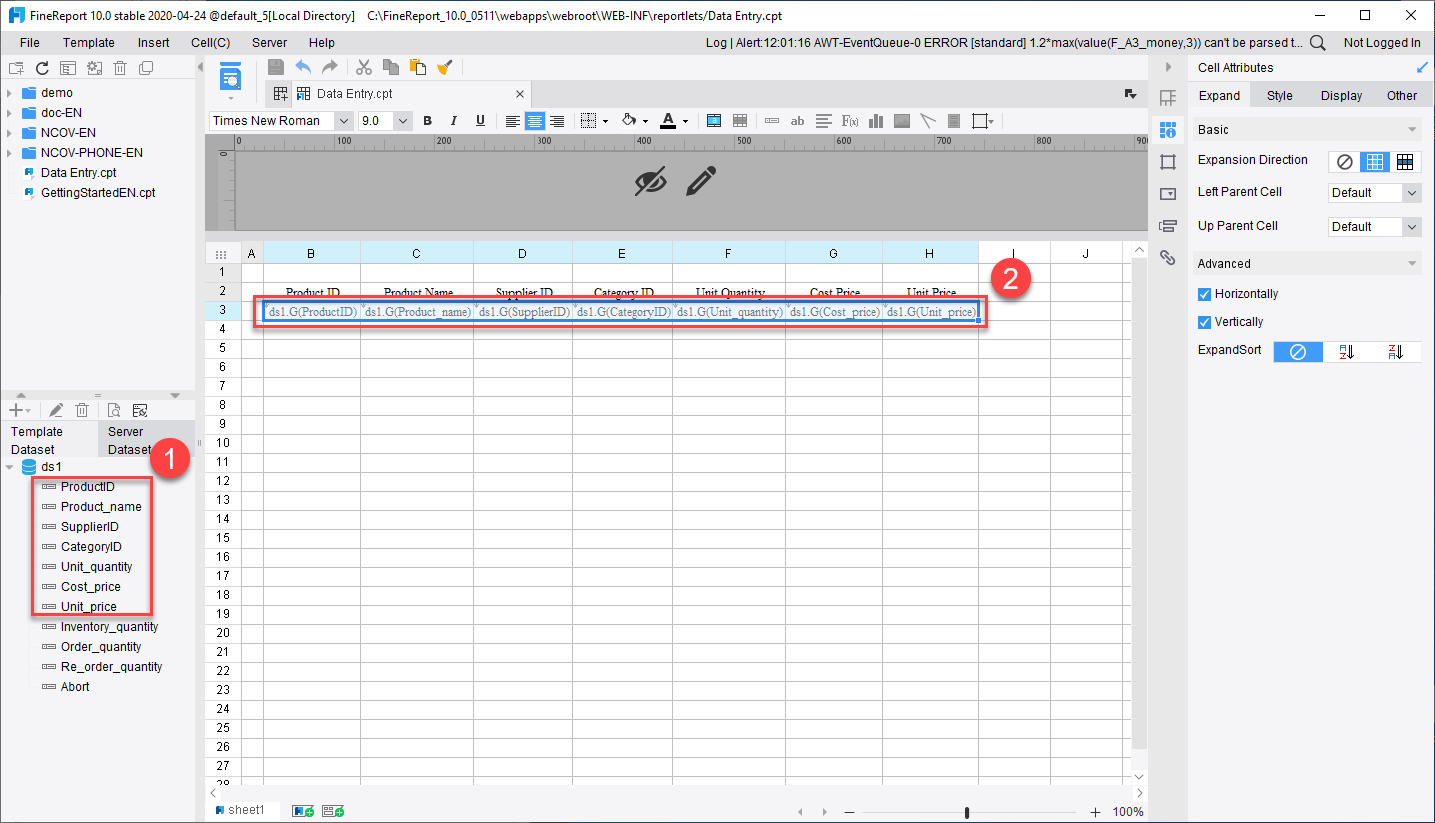This screenshot has height=823, width=1435.
Task: Insert a formula with the F(x) icon
Action: (x=850, y=120)
